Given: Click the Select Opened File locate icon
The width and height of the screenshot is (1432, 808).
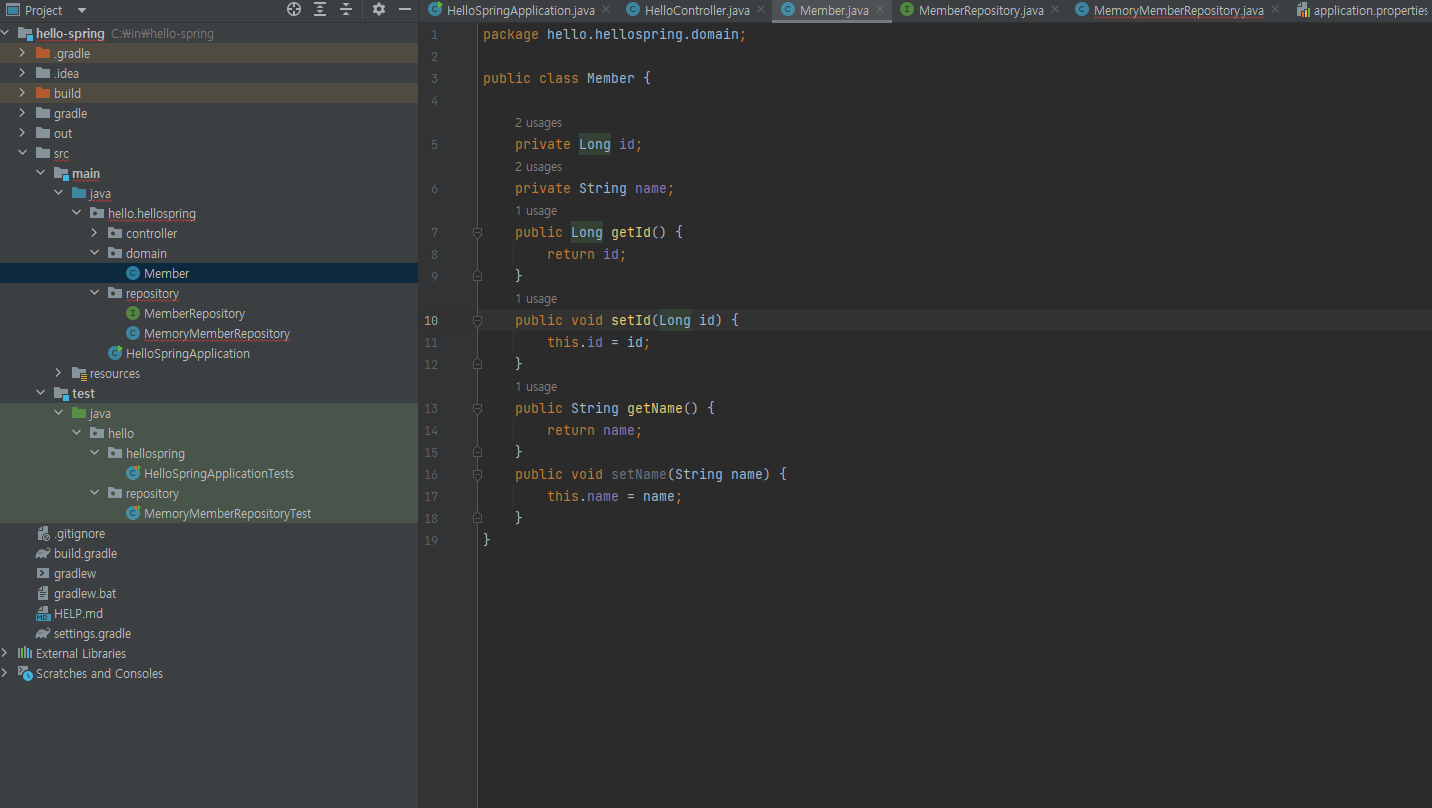Looking at the screenshot, I should pyautogui.click(x=294, y=10).
